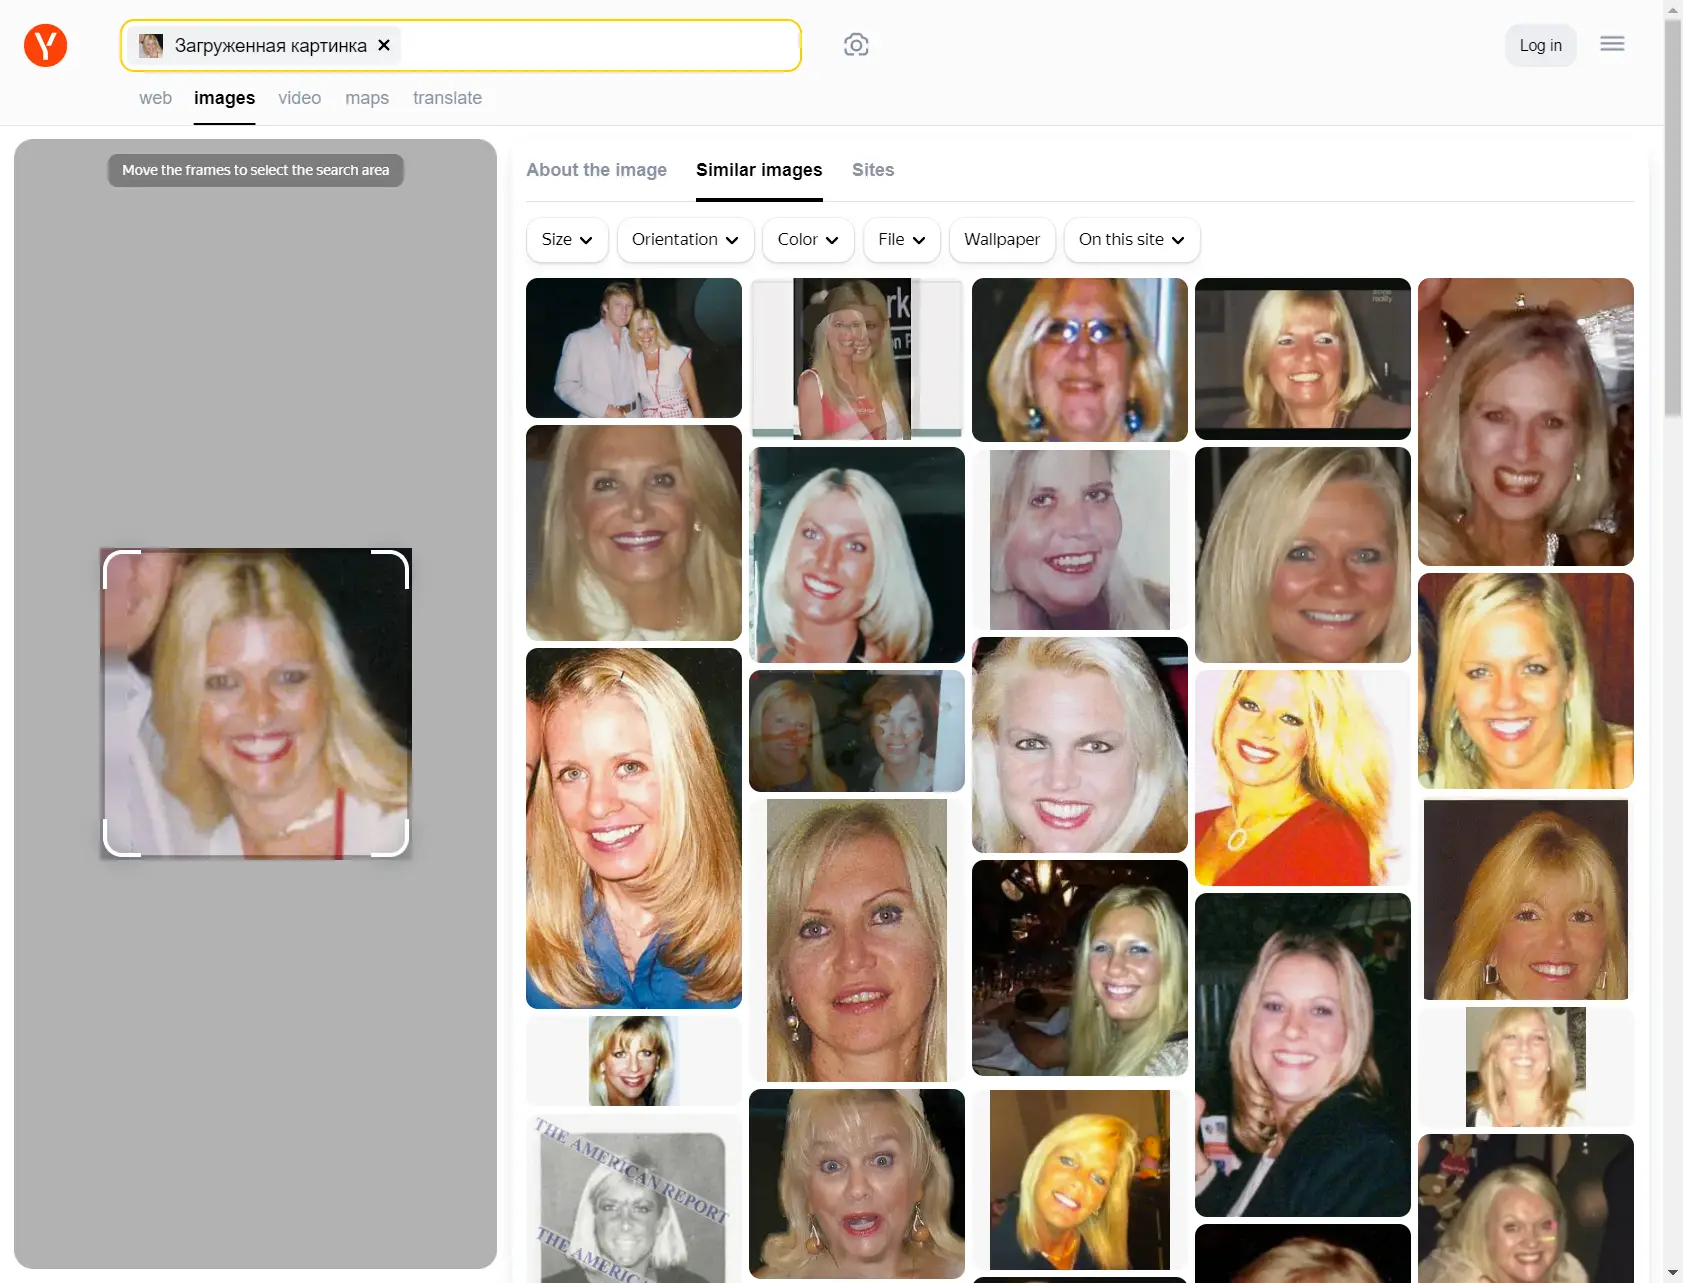1683x1283 pixels.
Task: Click the Yandex logo icon
Action: click(45, 45)
